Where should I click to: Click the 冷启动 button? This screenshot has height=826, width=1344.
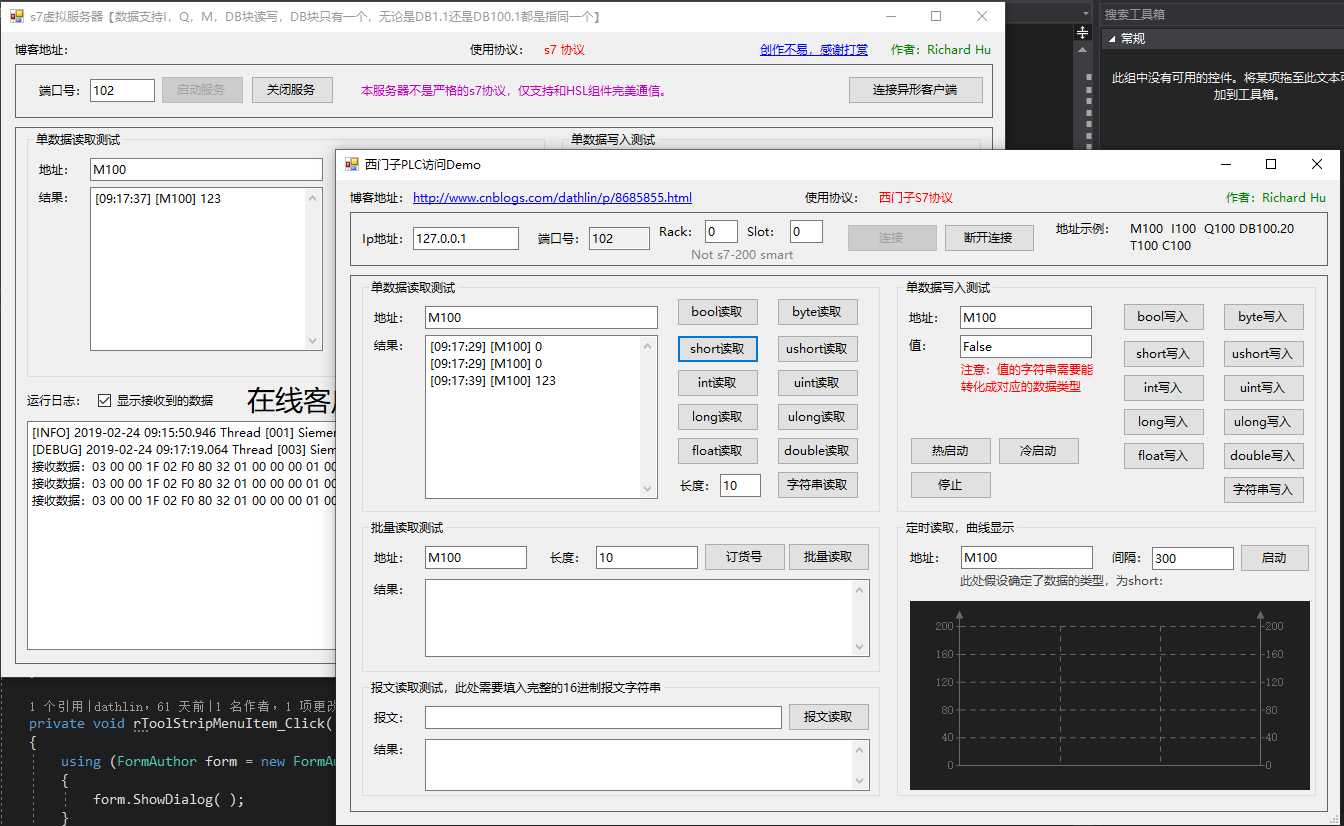tap(1038, 451)
